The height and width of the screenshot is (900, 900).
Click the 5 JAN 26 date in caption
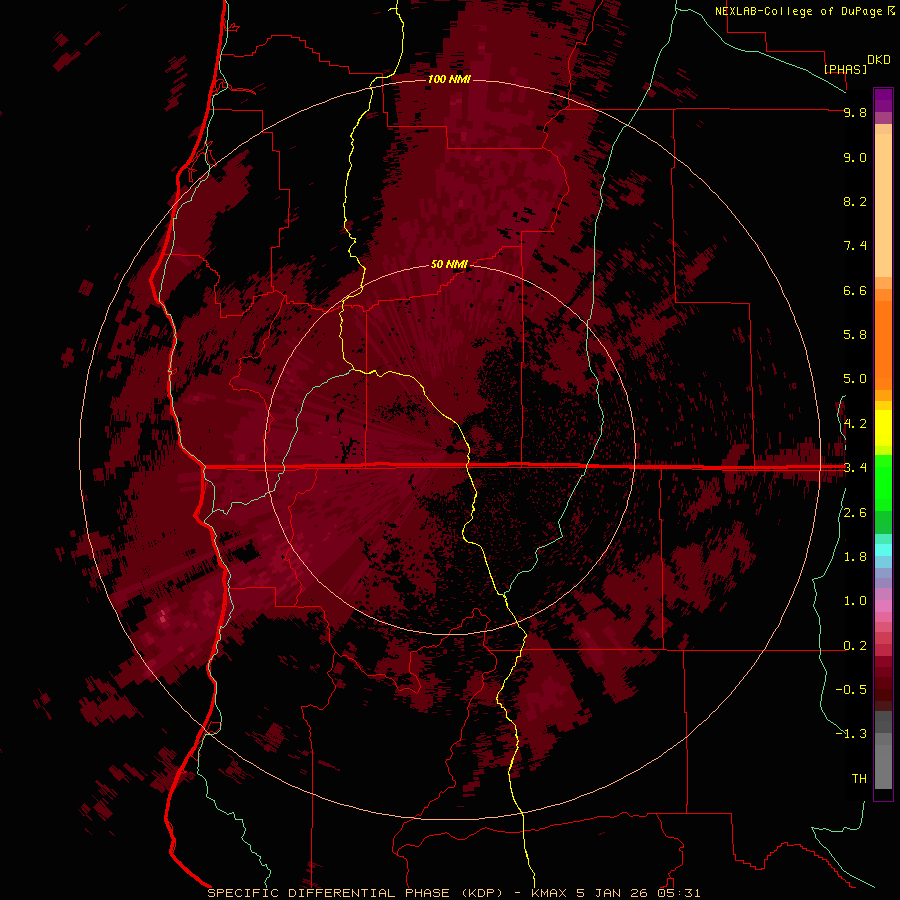(614, 893)
